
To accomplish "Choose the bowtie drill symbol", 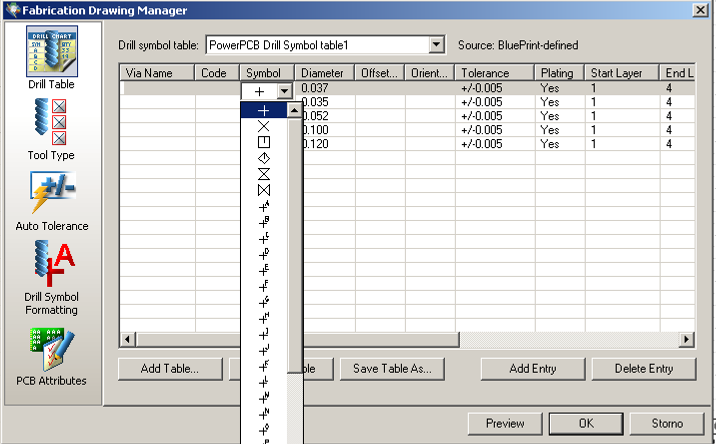I will click(x=263, y=190).
